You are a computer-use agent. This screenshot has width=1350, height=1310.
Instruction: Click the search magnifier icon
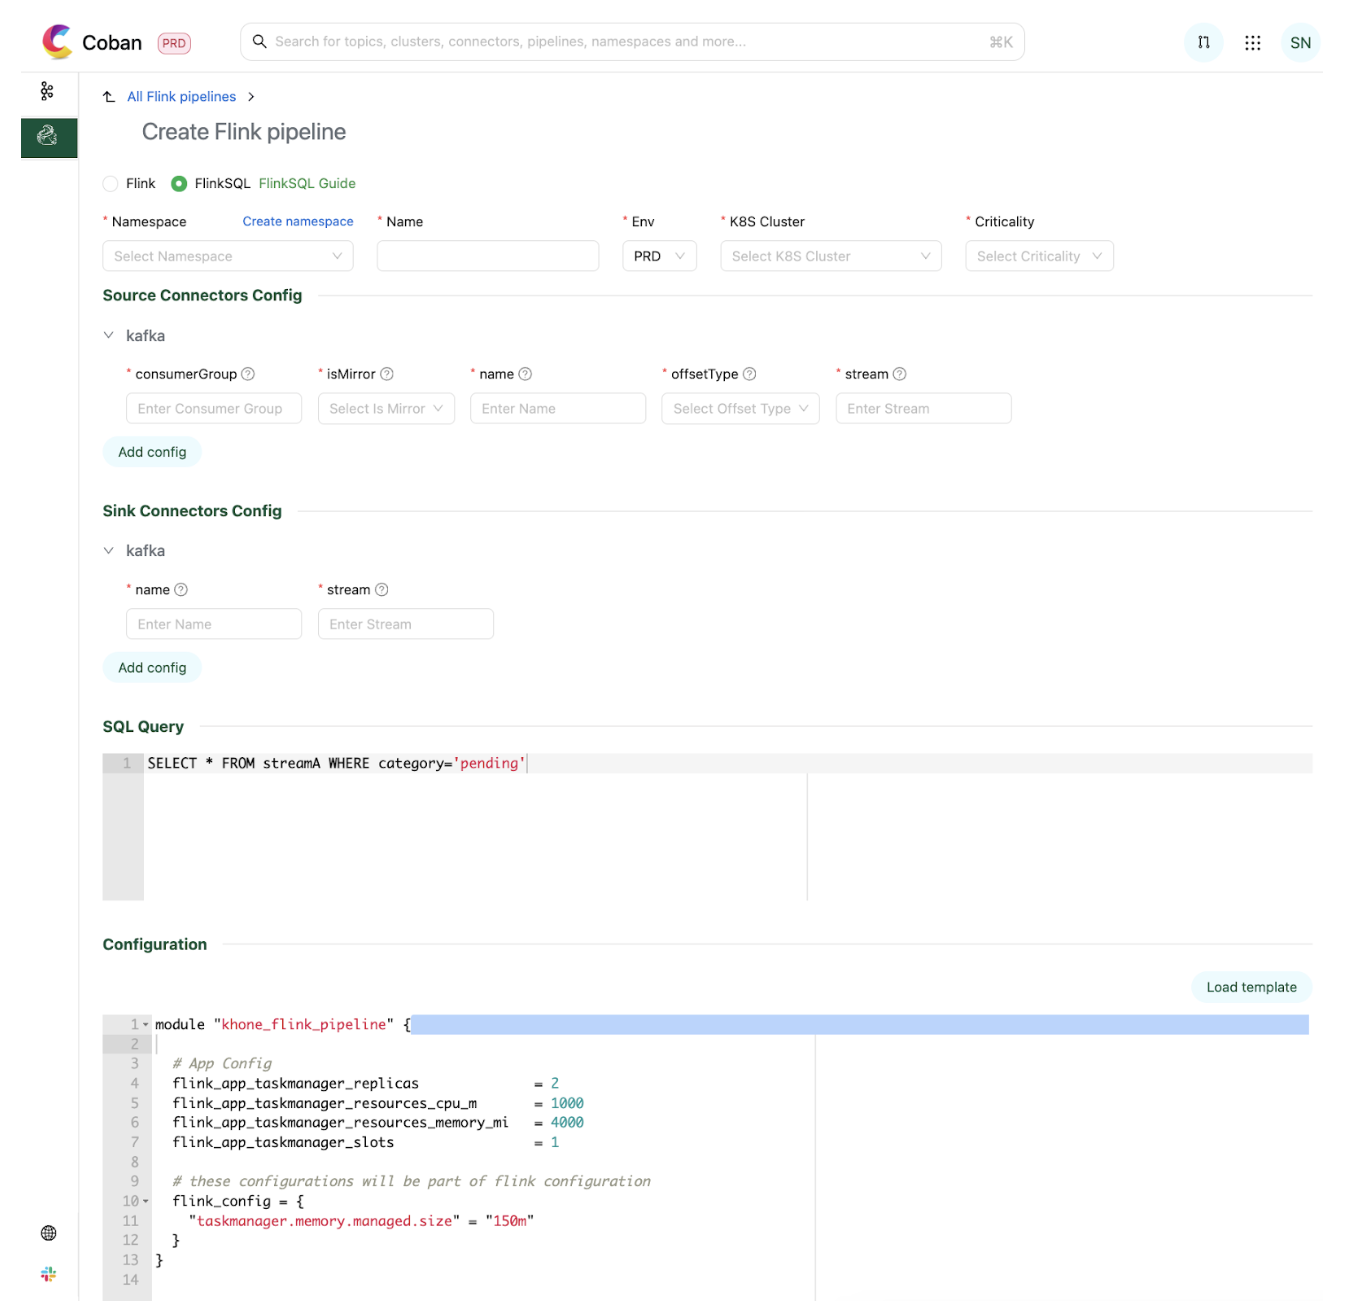coord(259,41)
